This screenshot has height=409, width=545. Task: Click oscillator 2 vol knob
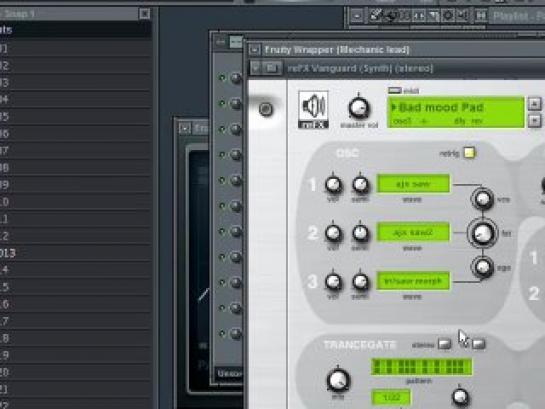point(333,233)
